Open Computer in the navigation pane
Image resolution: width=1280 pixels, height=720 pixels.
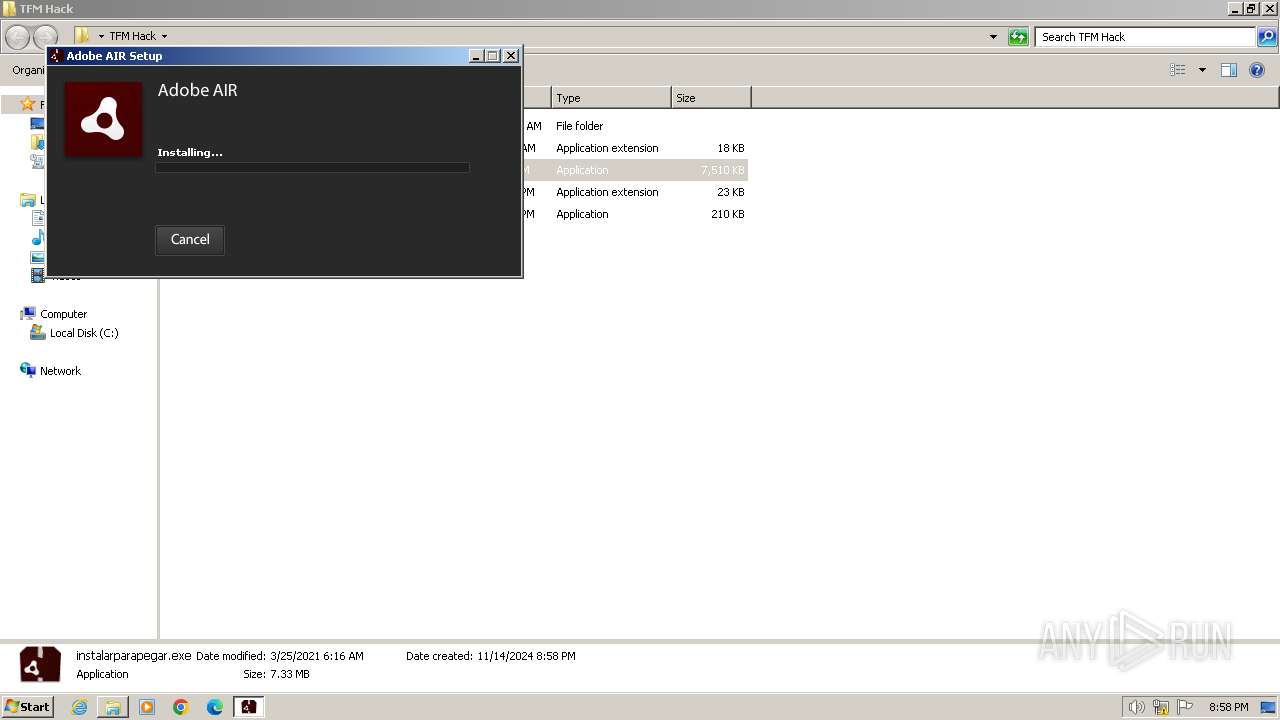click(x=63, y=314)
